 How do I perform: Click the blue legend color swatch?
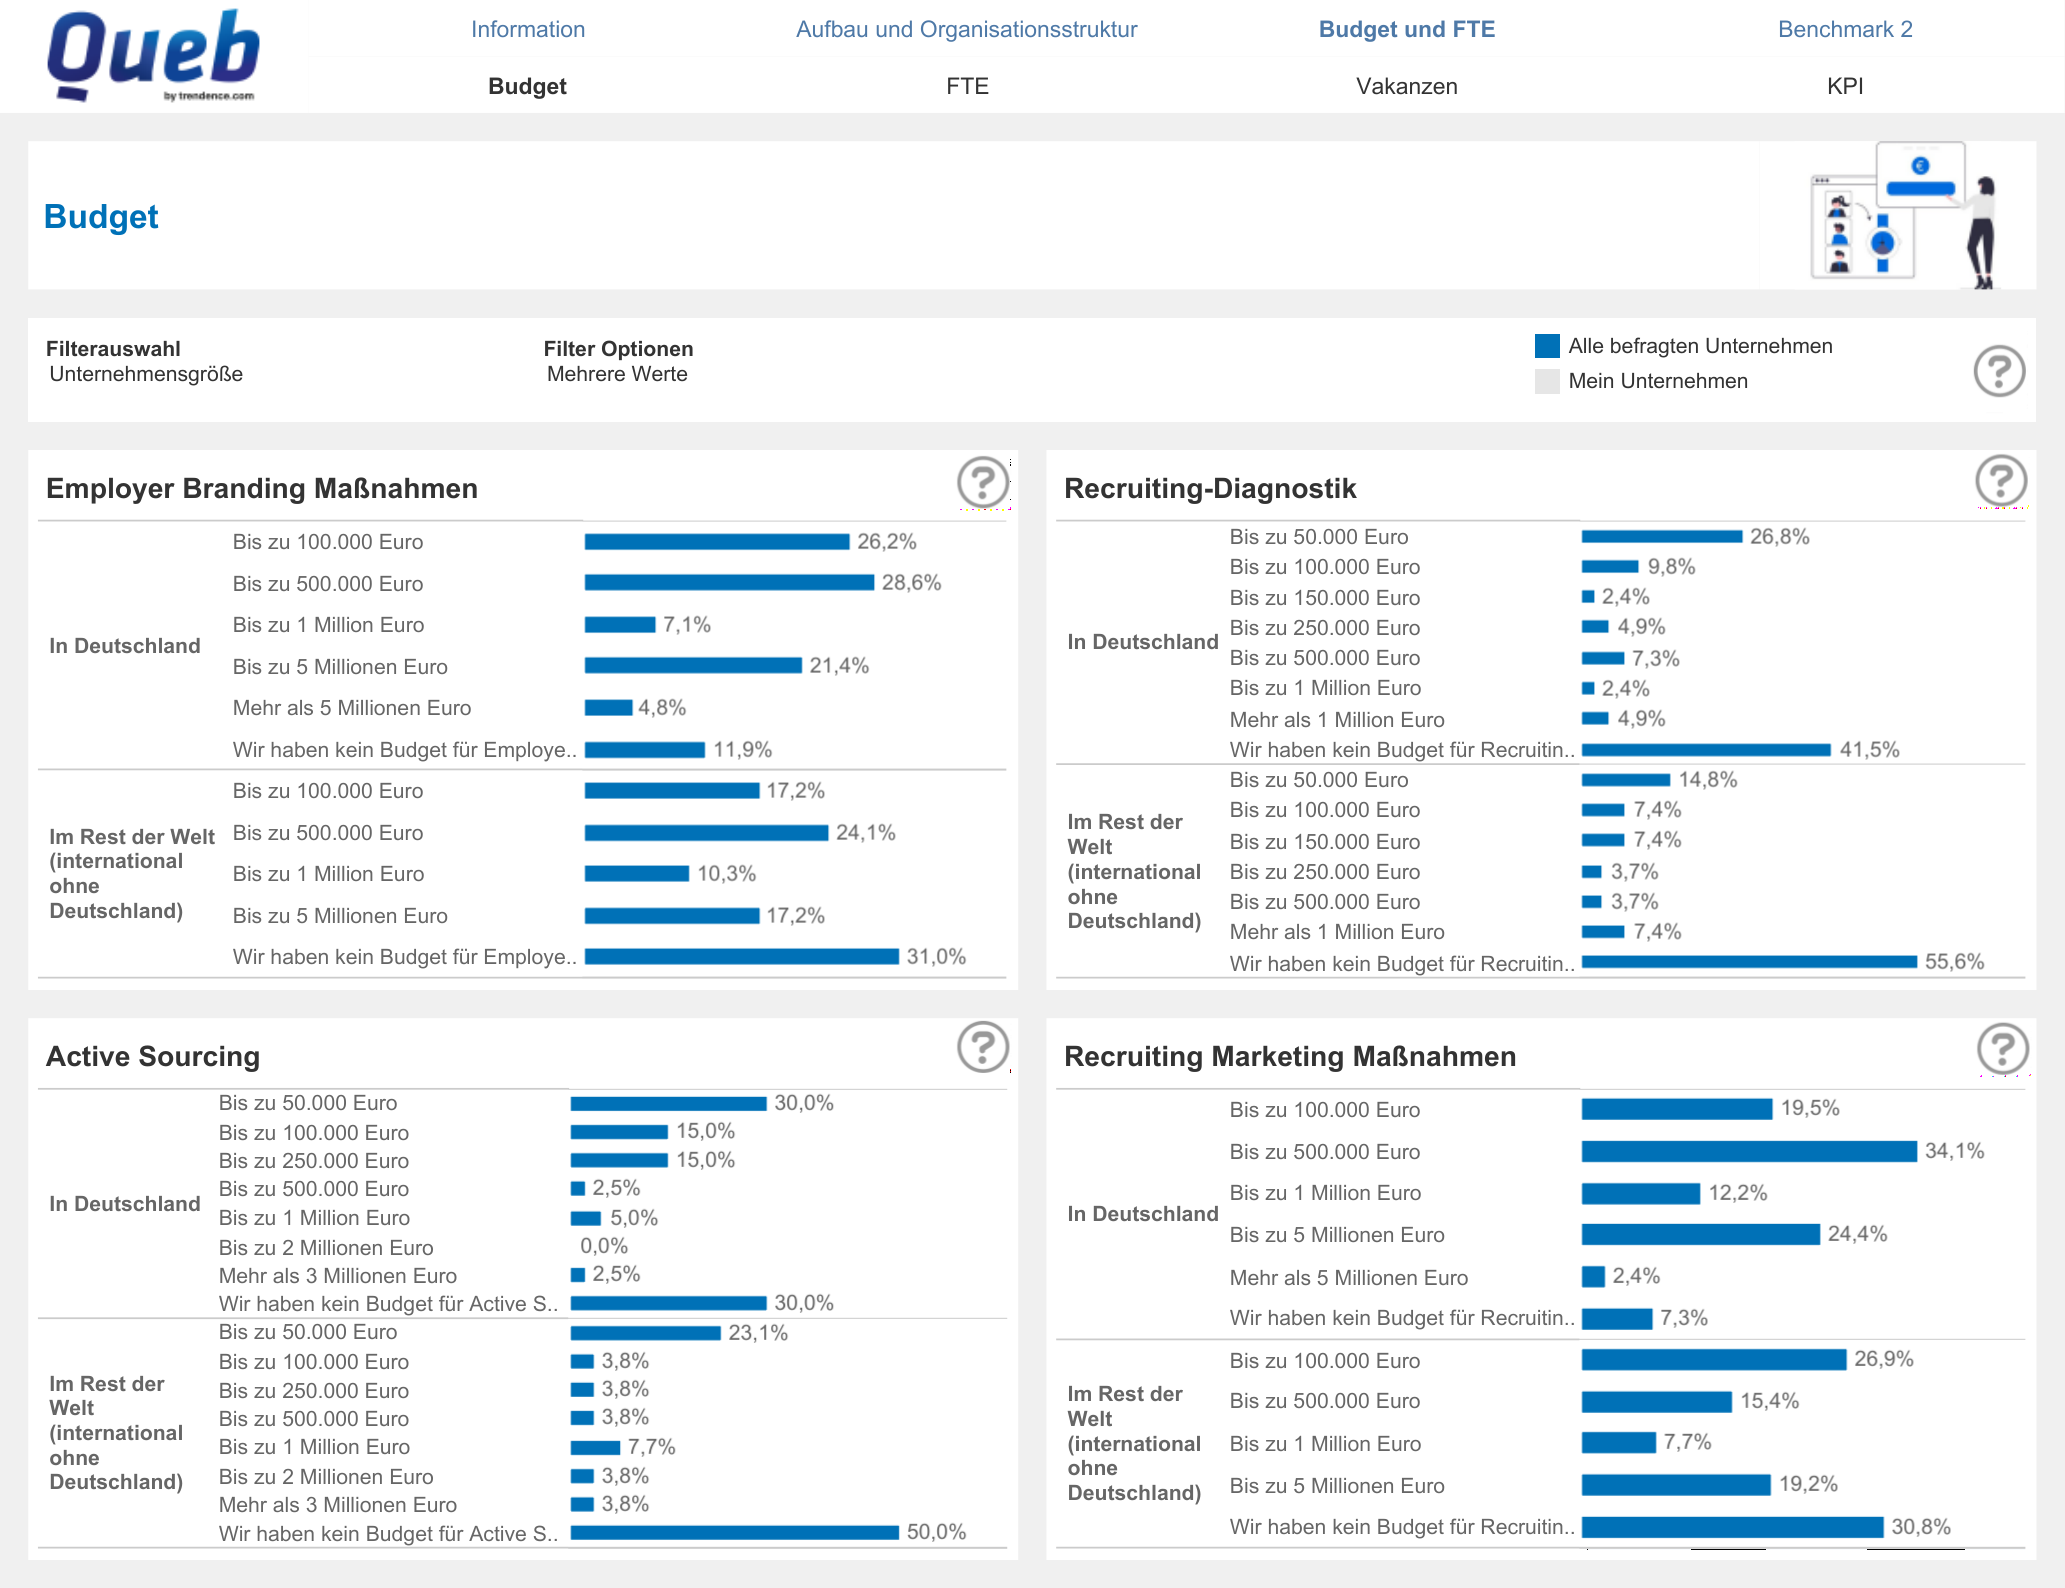pyautogui.click(x=1546, y=345)
